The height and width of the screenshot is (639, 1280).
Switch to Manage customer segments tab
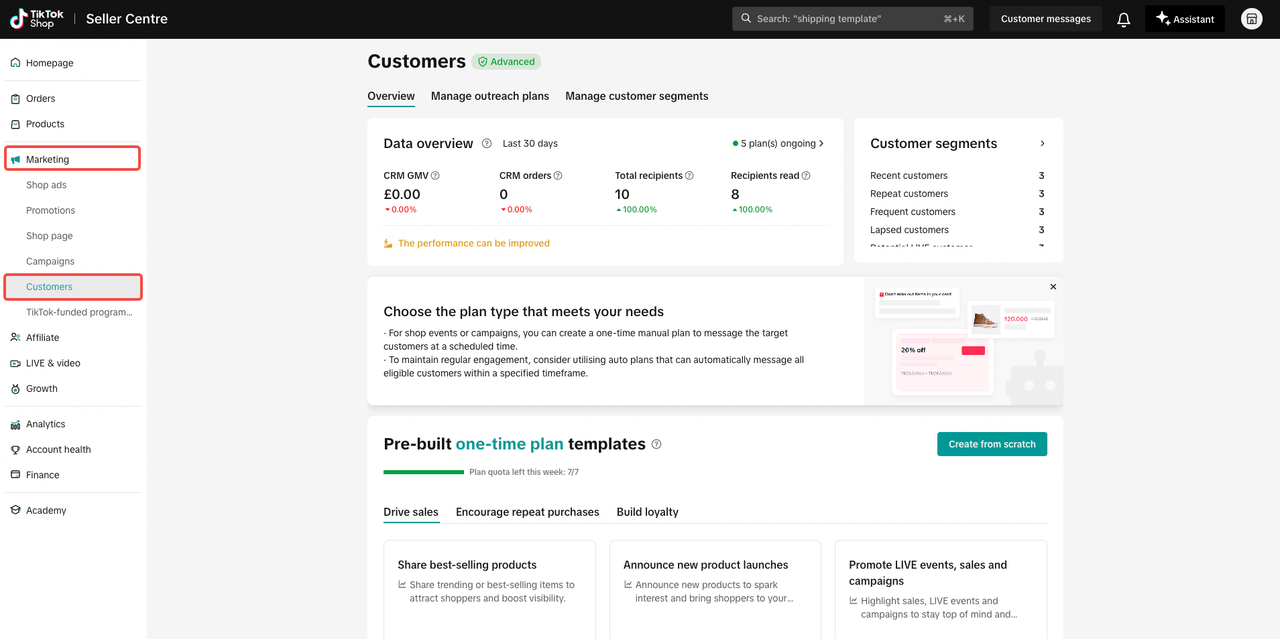[637, 96]
